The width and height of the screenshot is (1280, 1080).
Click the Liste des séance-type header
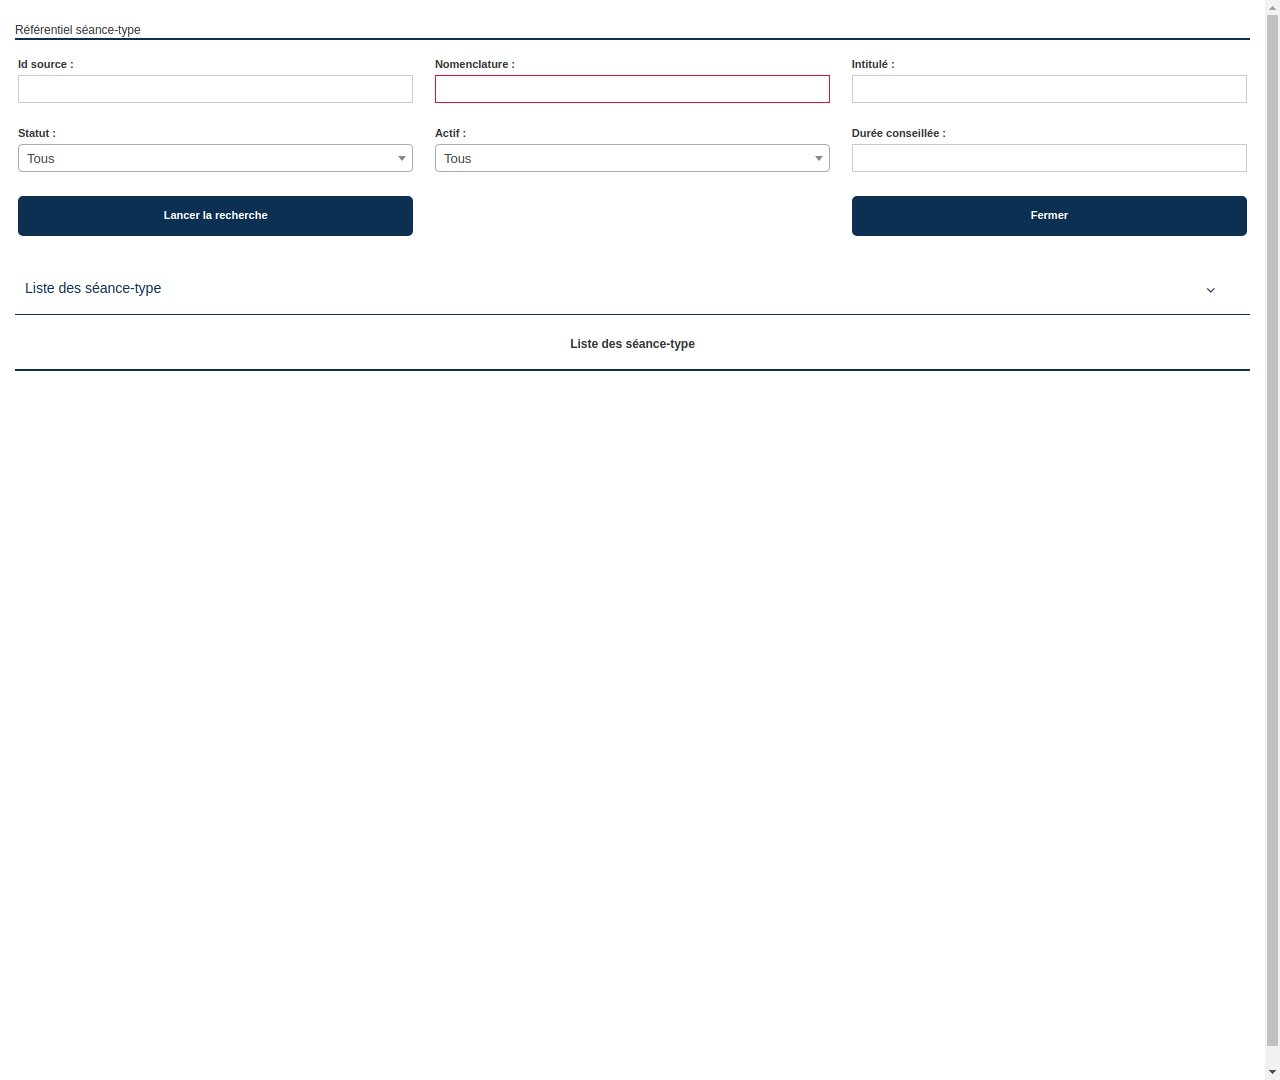(x=93, y=288)
